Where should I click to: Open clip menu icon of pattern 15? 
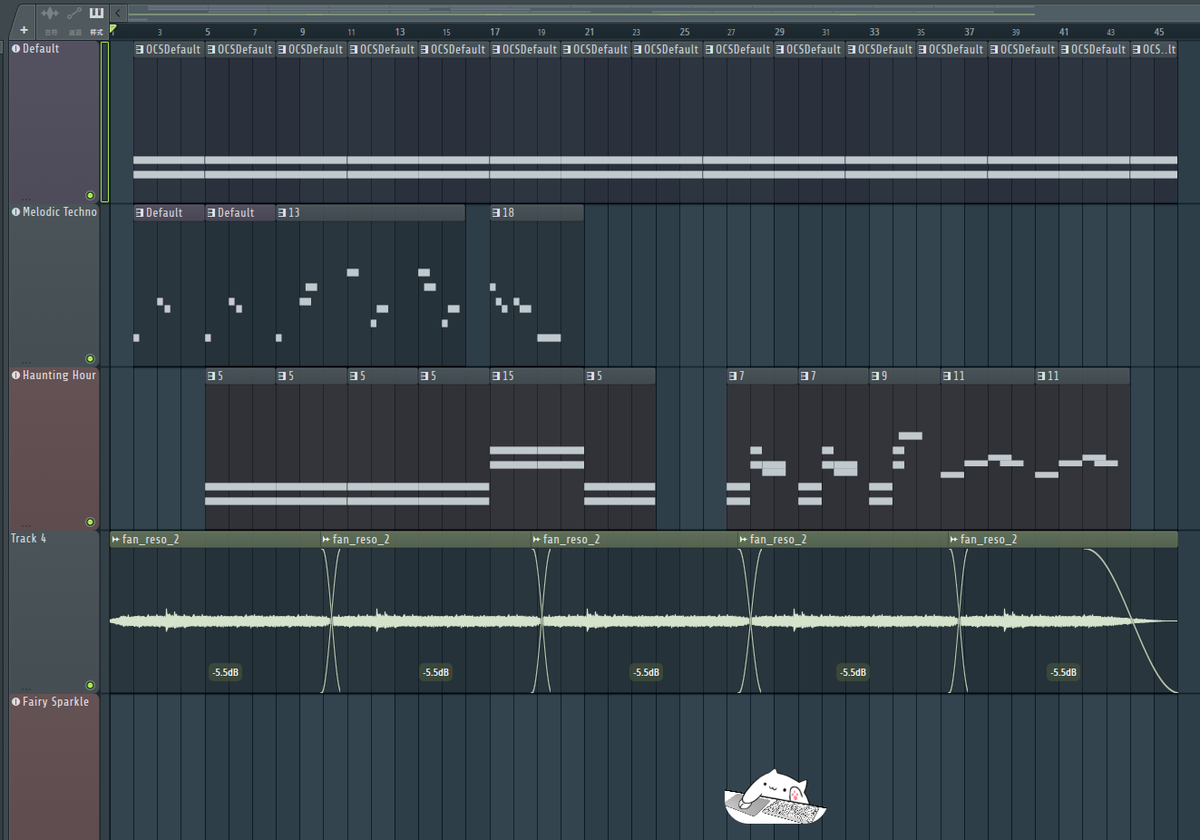(x=497, y=376)
